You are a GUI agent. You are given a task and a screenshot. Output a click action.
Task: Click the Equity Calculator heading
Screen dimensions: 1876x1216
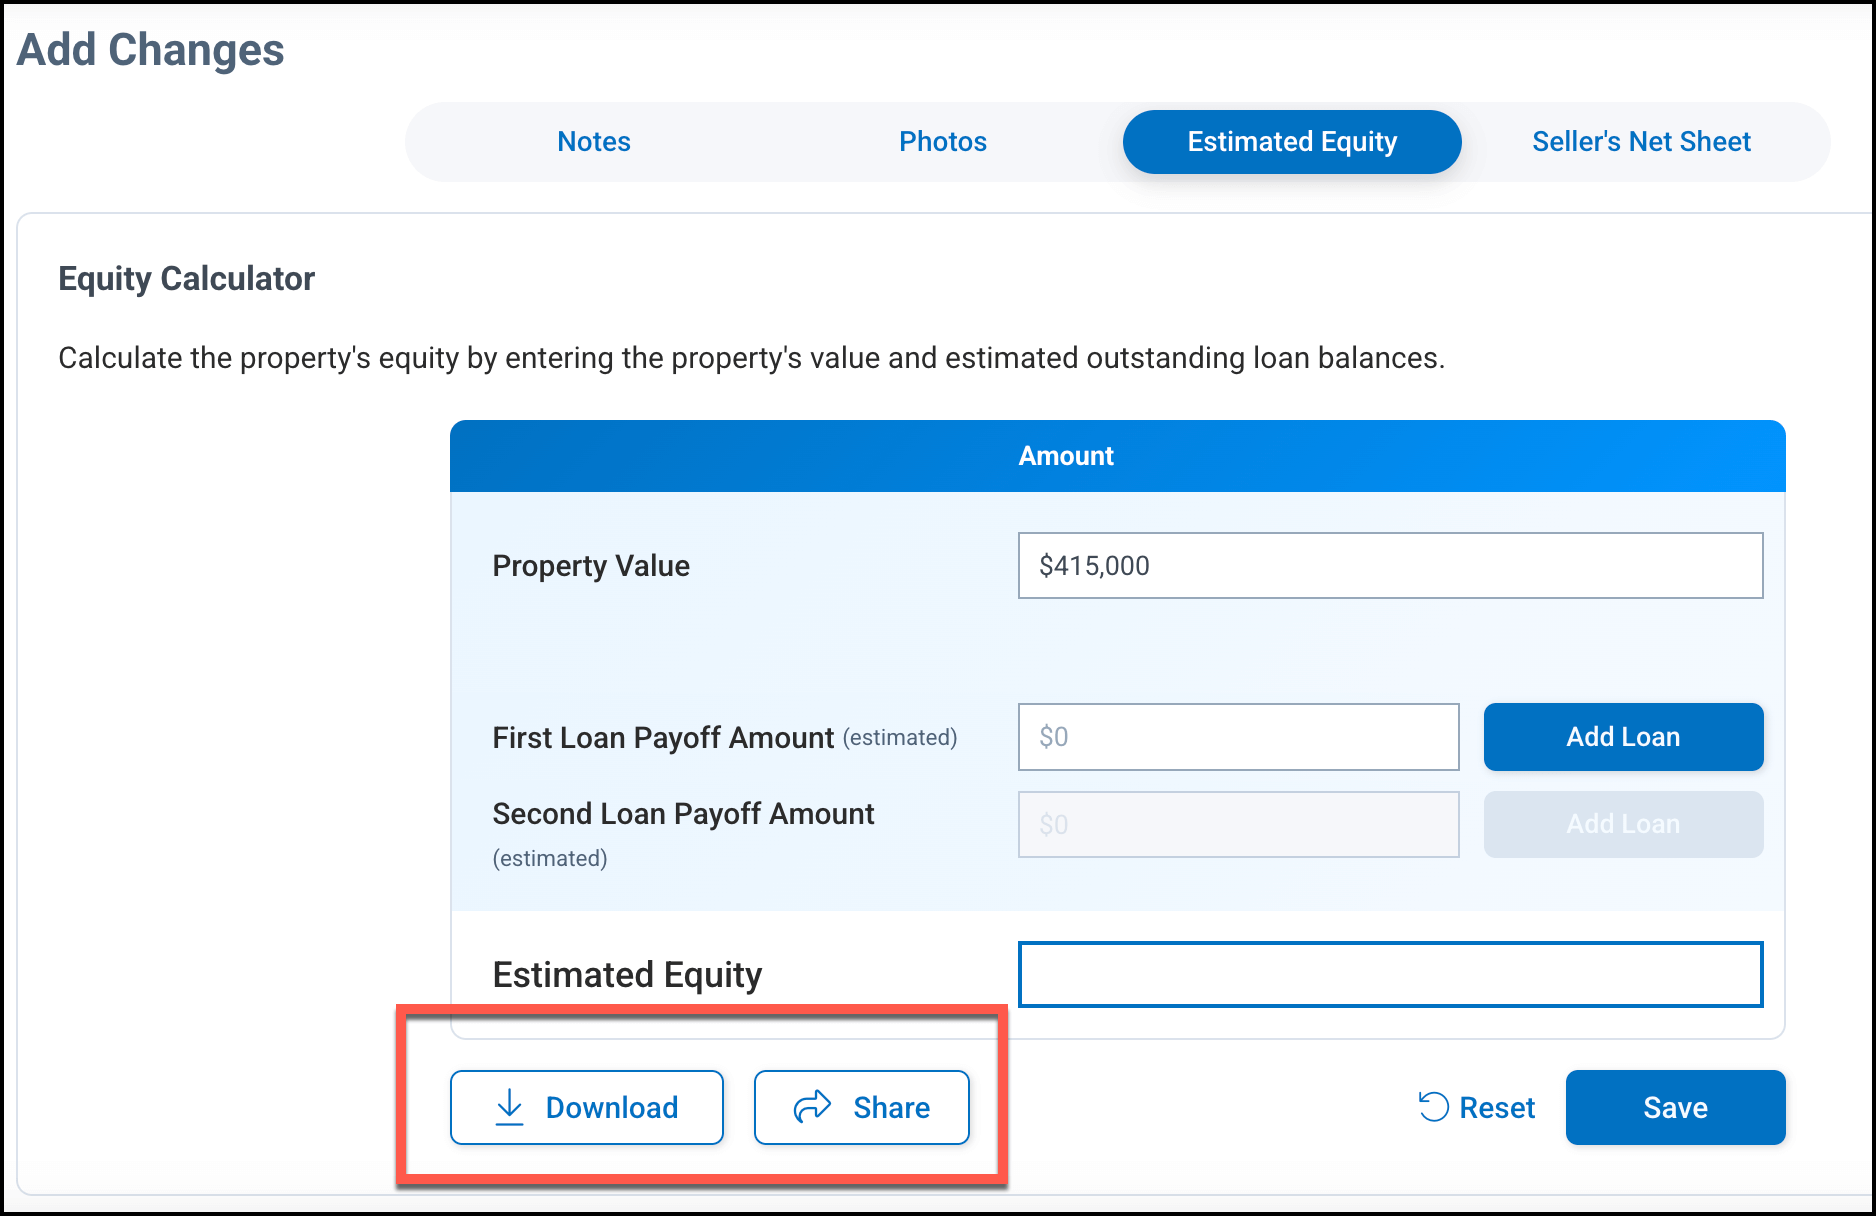point(187,279)
